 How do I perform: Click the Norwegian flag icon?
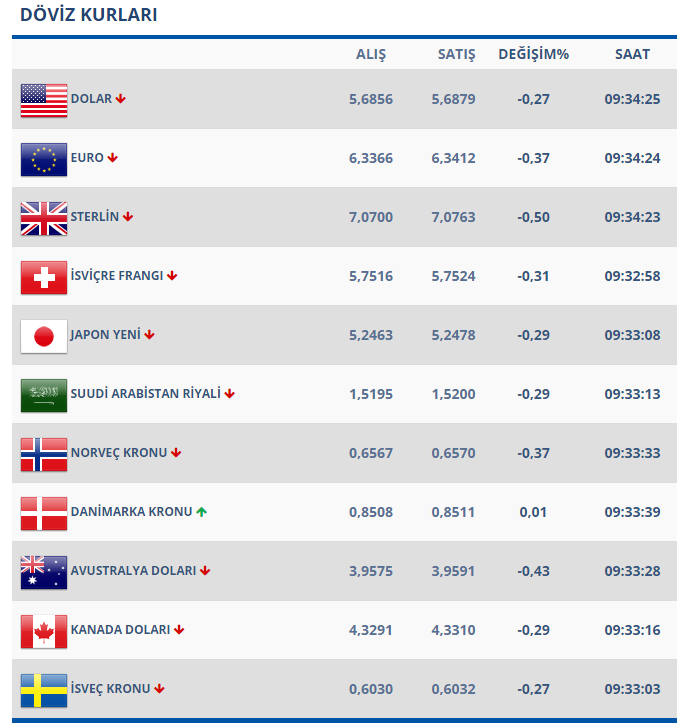[x=44, y=454]
